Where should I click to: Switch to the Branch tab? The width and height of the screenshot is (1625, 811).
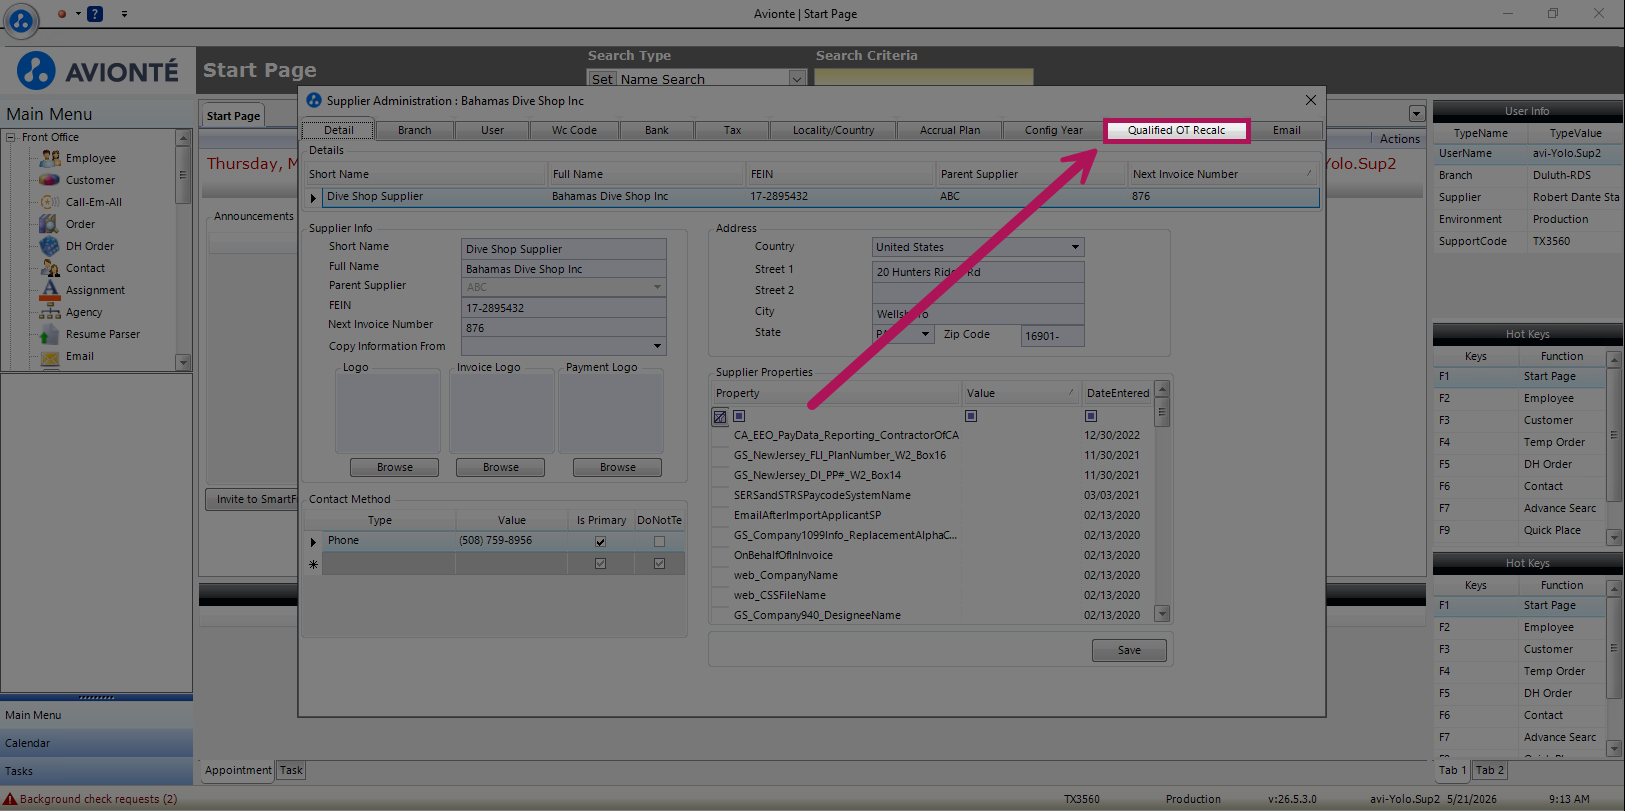pyautogui.click(x=414, y=130)
